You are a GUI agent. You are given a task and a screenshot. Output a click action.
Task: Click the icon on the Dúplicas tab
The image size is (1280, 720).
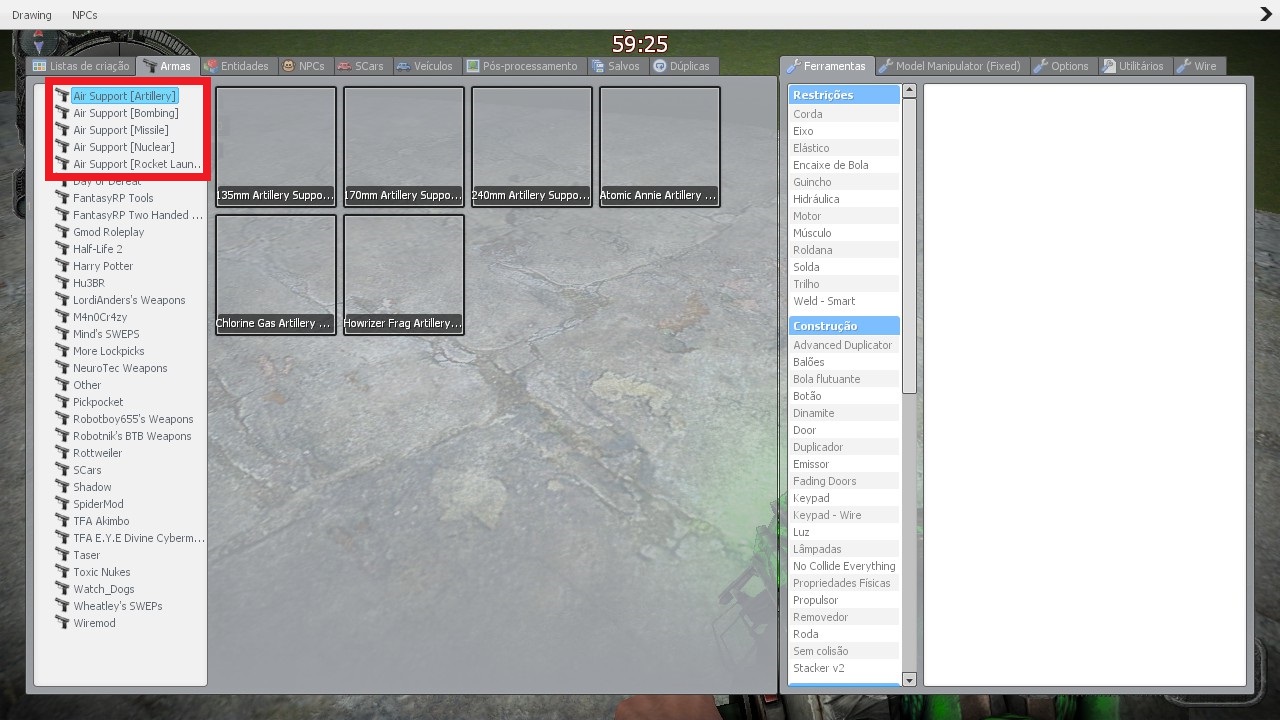(659, 66)
